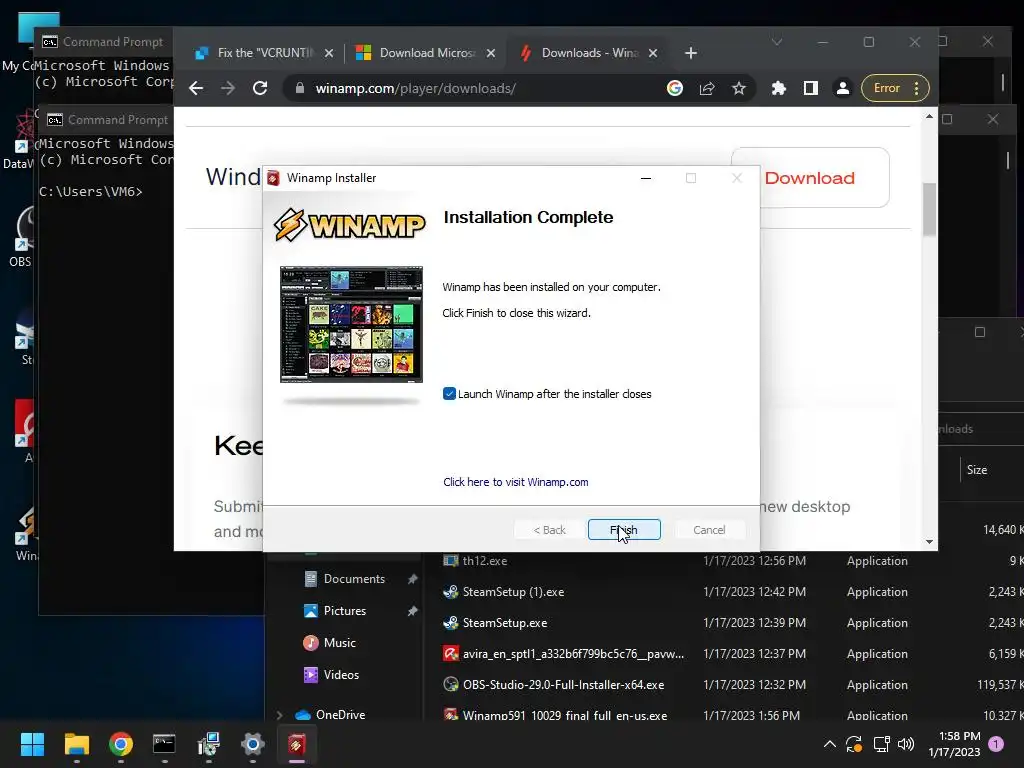Viewport: 1024px width, 768px height.
Task: Open Documents folder in File Explorer
Action: [x=354, y=579]
